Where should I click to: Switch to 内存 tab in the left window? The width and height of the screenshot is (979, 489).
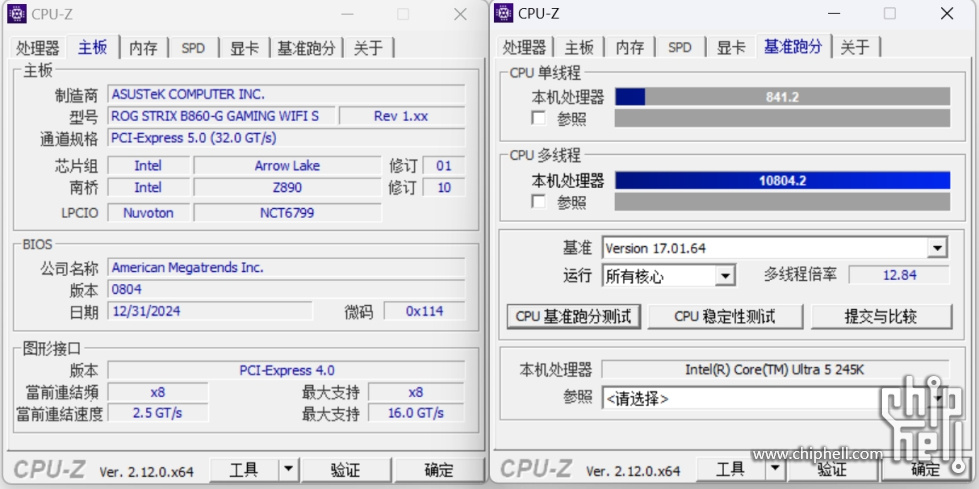click(144, 48)
